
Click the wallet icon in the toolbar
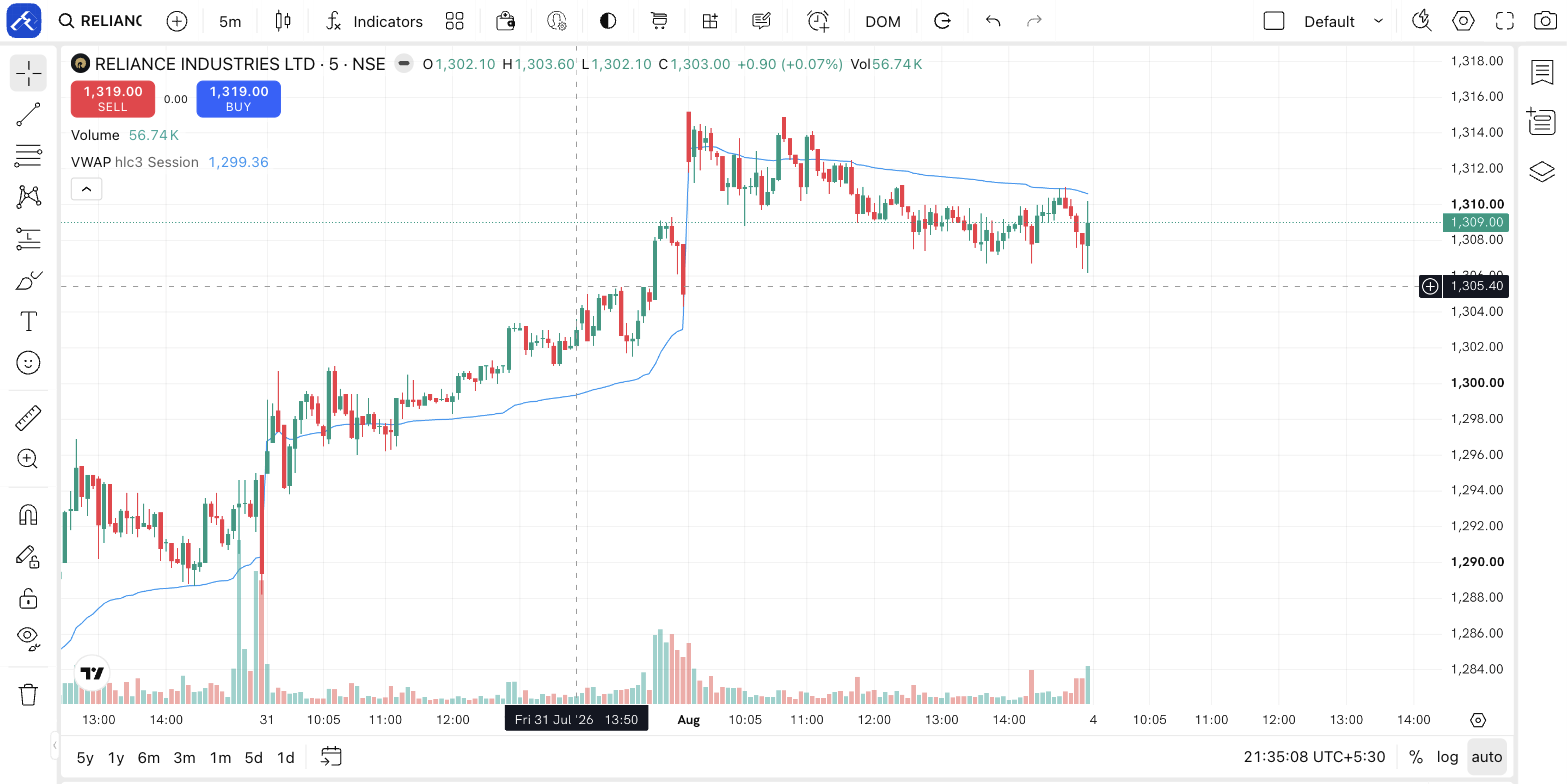click(x=506, y=21)
